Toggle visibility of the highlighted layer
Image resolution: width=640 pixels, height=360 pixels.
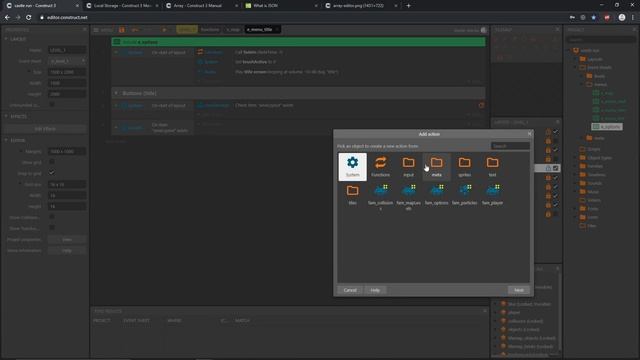click(x=556, y=168)
